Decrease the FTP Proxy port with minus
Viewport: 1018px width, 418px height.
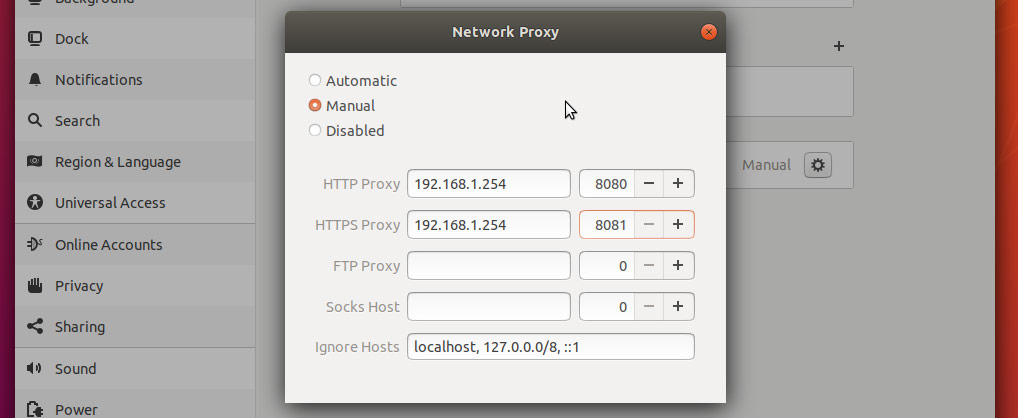[x=649, y=265]
